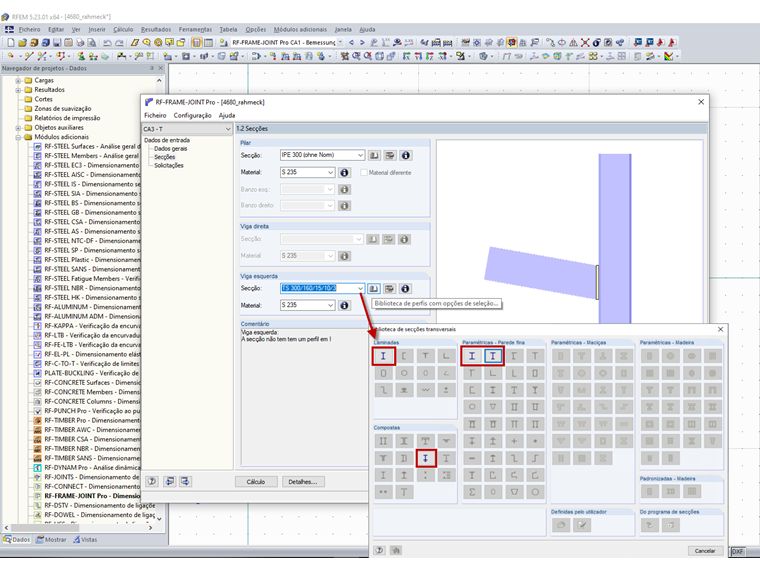Click Save diskette icon in main toolbar

(x=57, y=43)
